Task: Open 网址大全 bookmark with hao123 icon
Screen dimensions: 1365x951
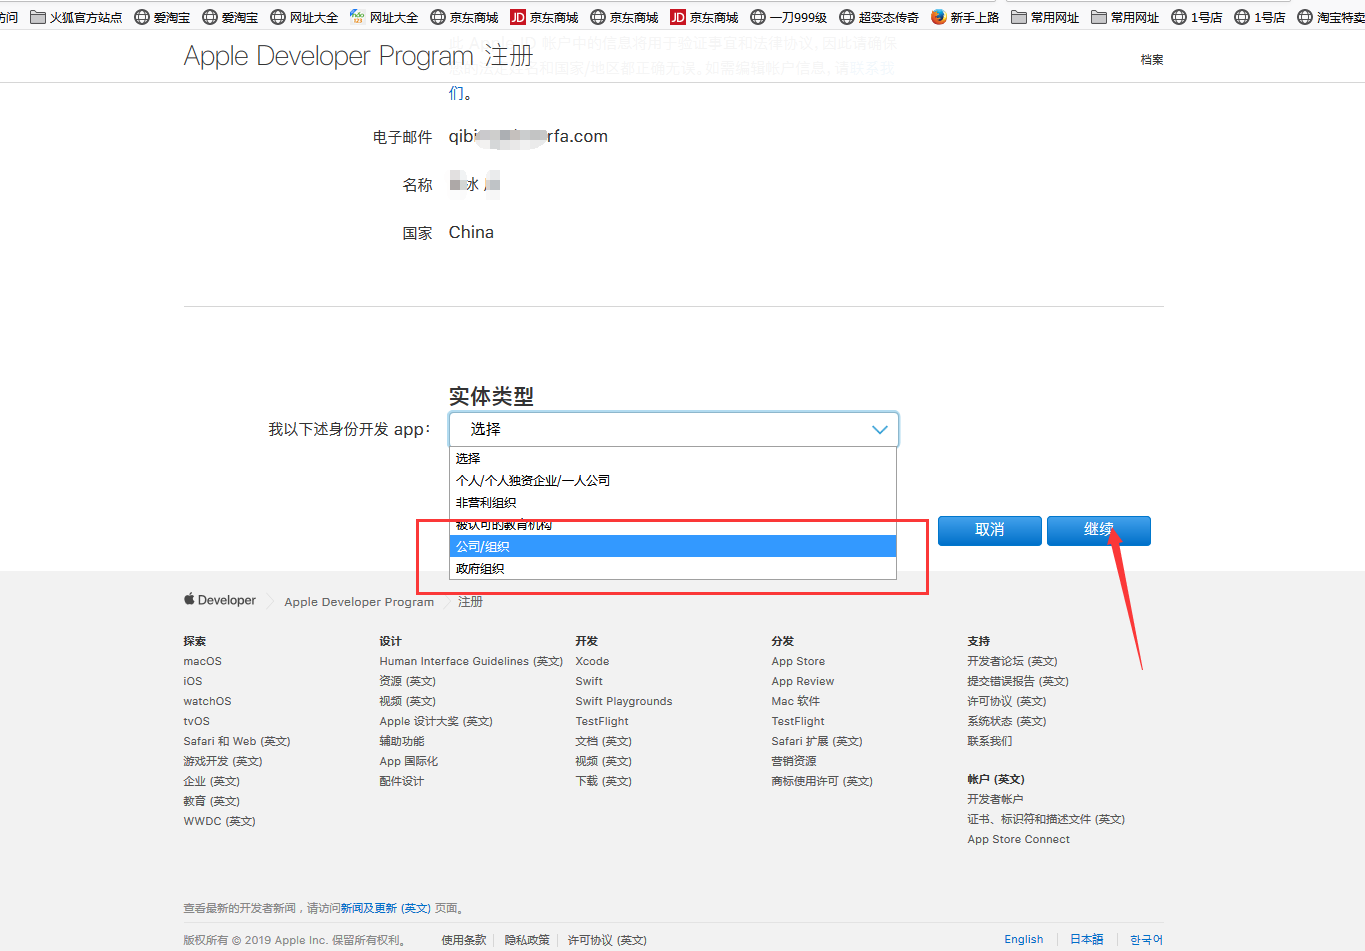Action: pos(384,17)
